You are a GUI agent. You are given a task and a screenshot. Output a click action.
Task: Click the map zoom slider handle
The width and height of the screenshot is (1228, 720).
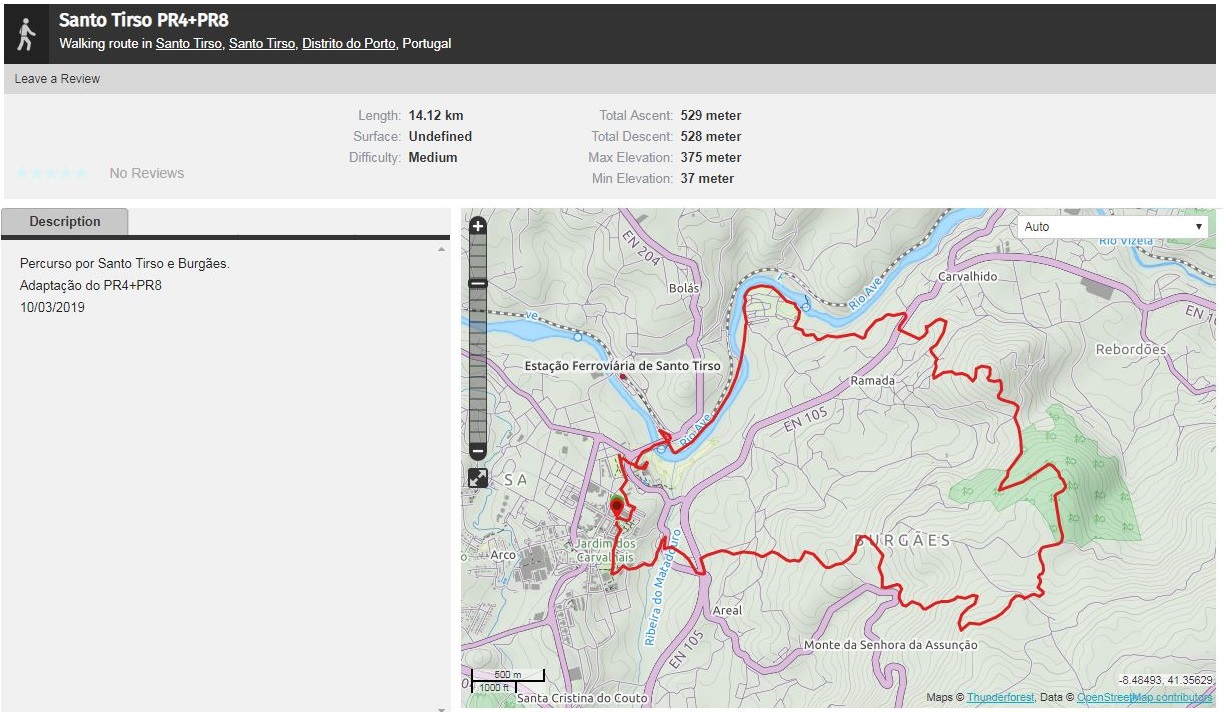pos(478,284)
